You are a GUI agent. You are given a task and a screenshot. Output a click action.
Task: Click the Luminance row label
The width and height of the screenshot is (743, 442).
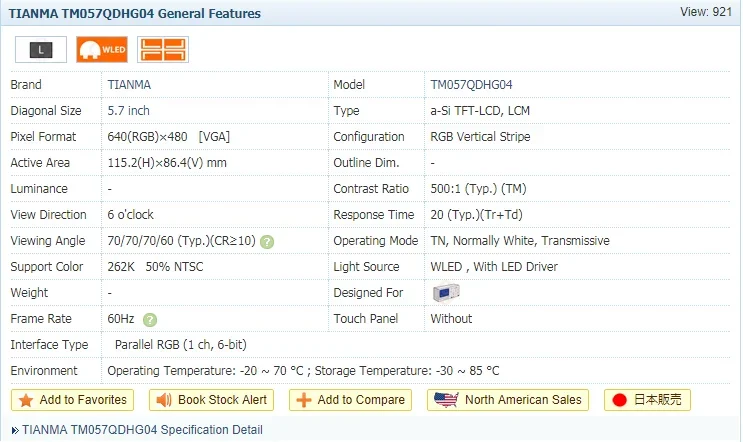pos(39,189)
